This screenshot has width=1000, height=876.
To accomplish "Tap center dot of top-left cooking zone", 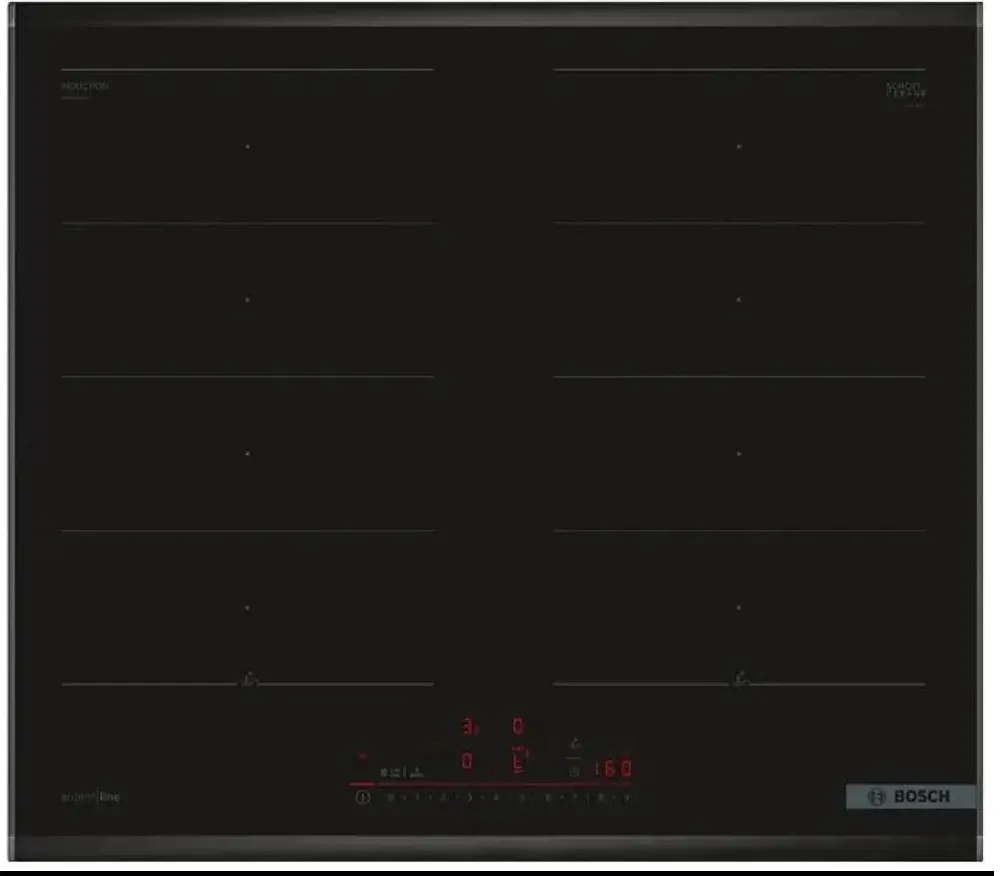I will 248,147.
